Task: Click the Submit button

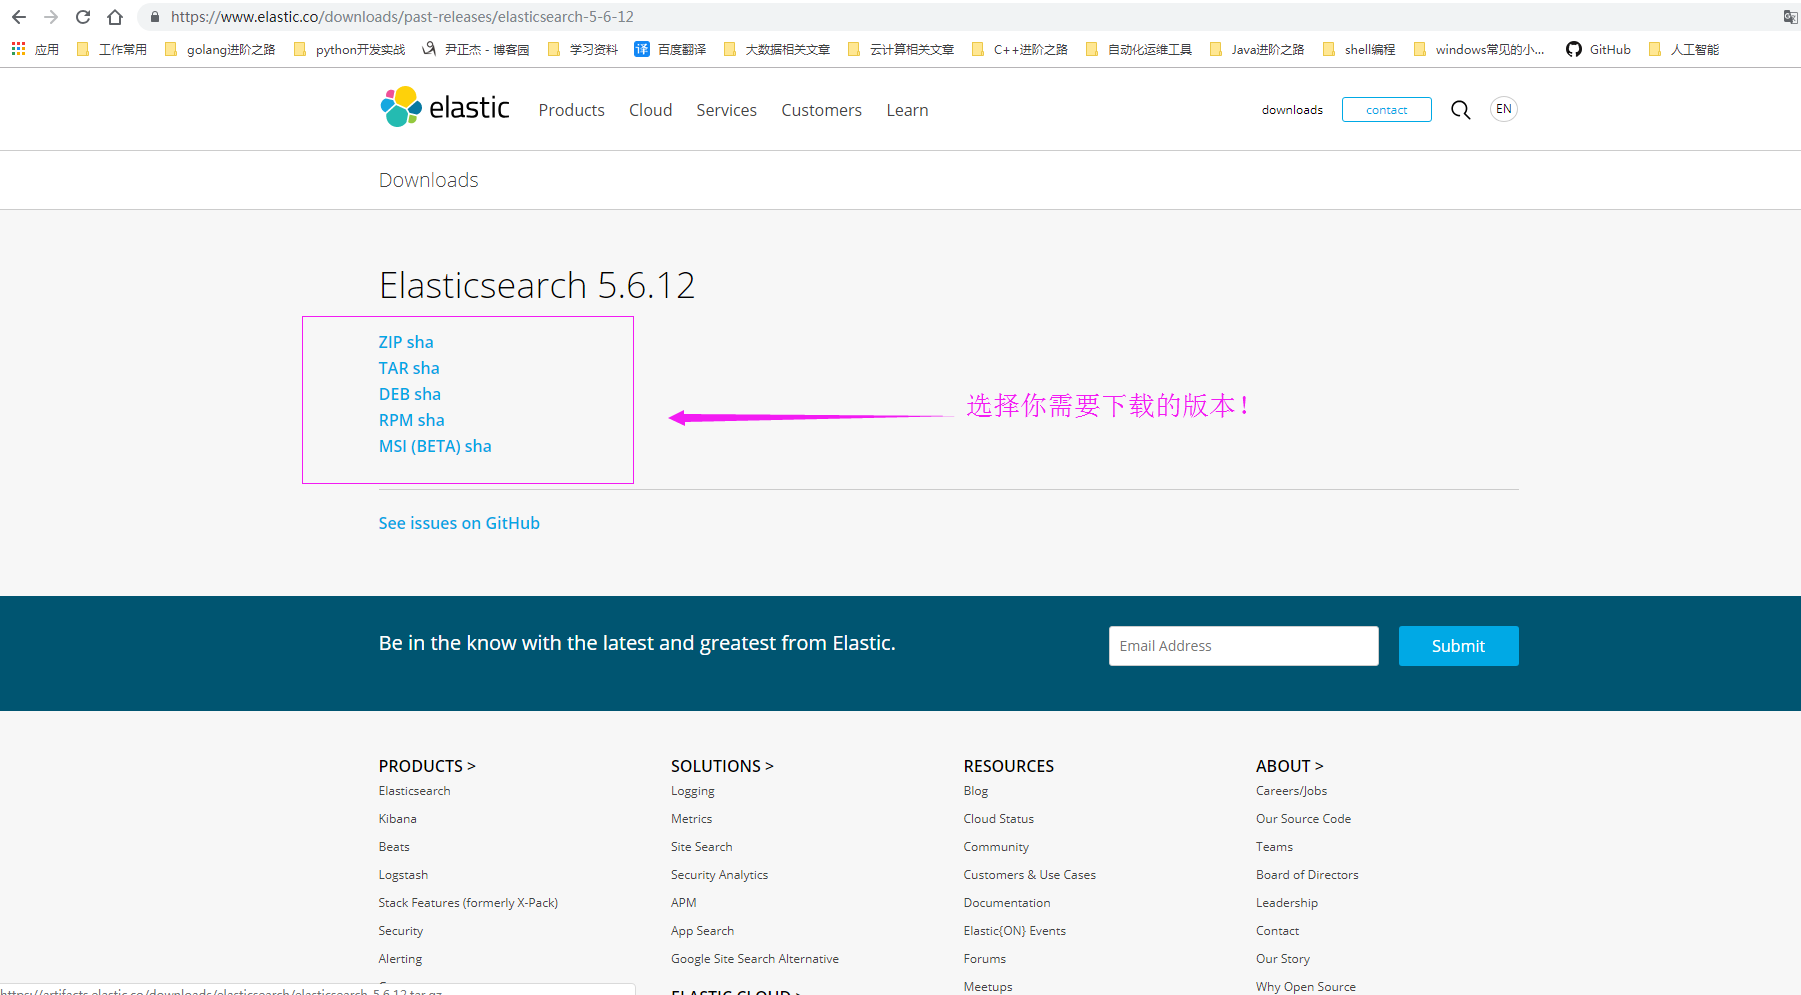Action: tap(1458, 646)
